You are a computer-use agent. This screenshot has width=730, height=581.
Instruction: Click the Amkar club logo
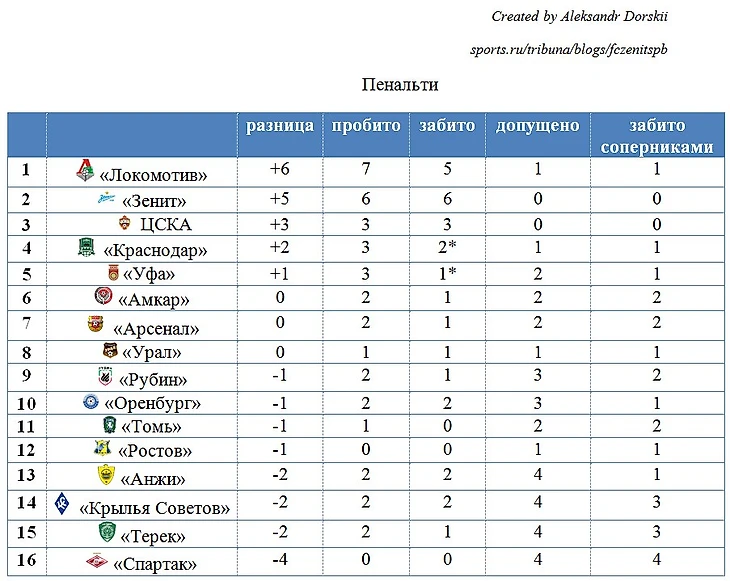pyautogui.click(x=103, y=296)
